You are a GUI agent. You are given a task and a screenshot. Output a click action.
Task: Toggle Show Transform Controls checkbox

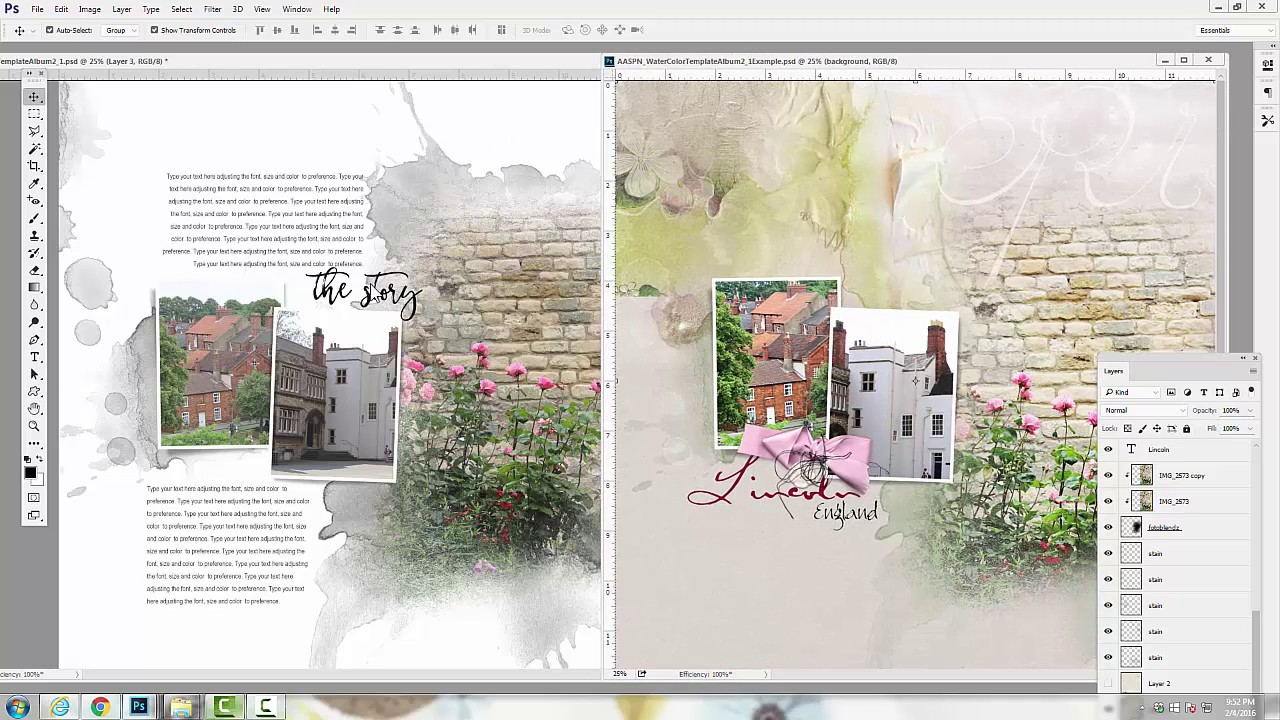[x=154, y=30]
